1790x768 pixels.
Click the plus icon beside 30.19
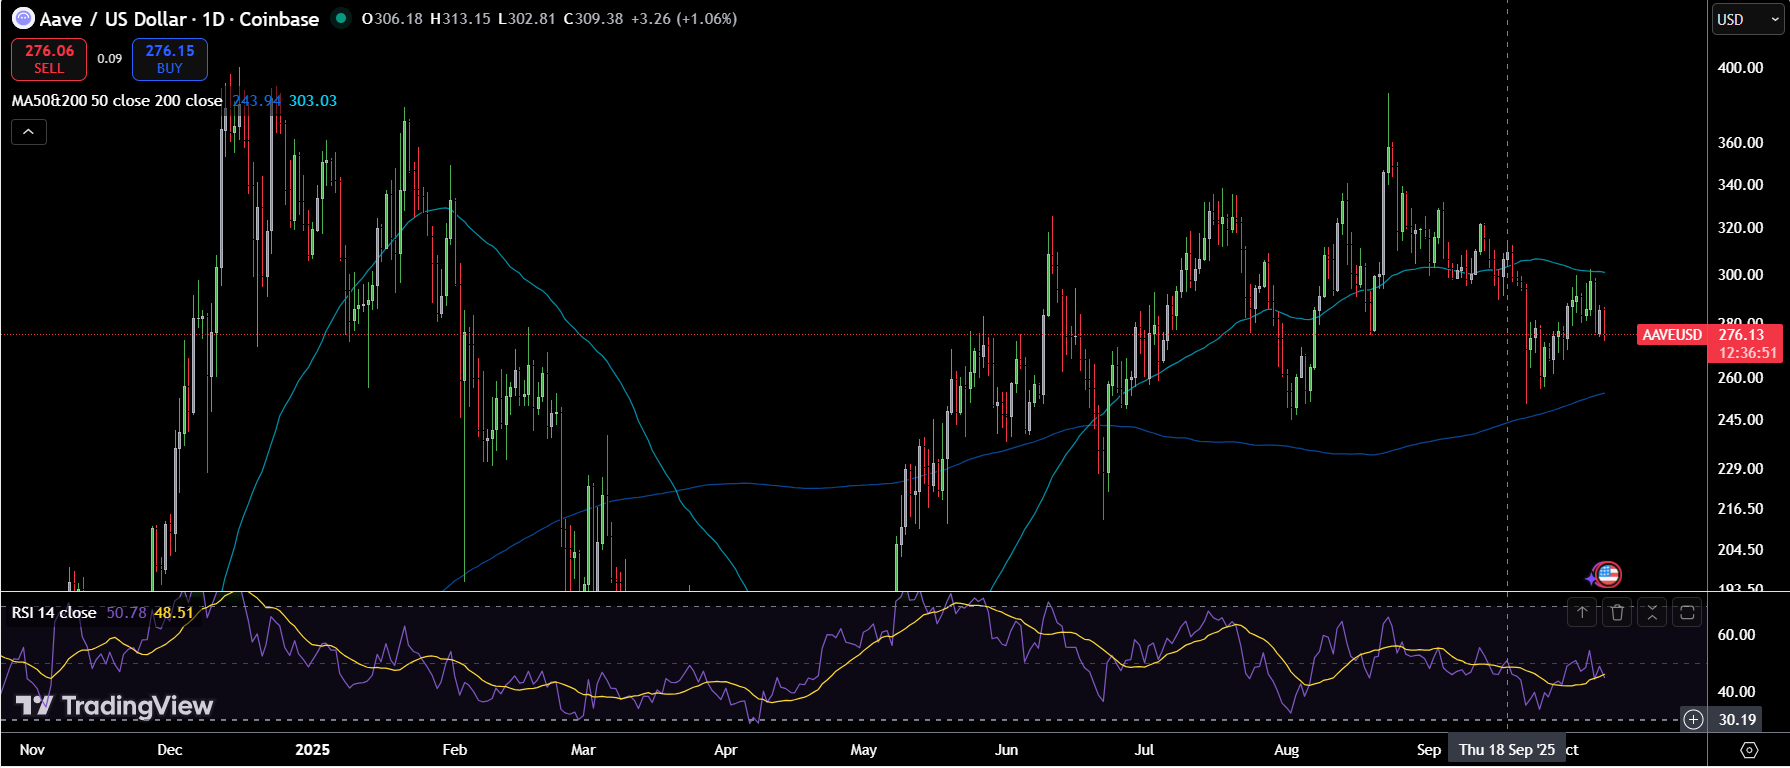[x=1693, y=719]
